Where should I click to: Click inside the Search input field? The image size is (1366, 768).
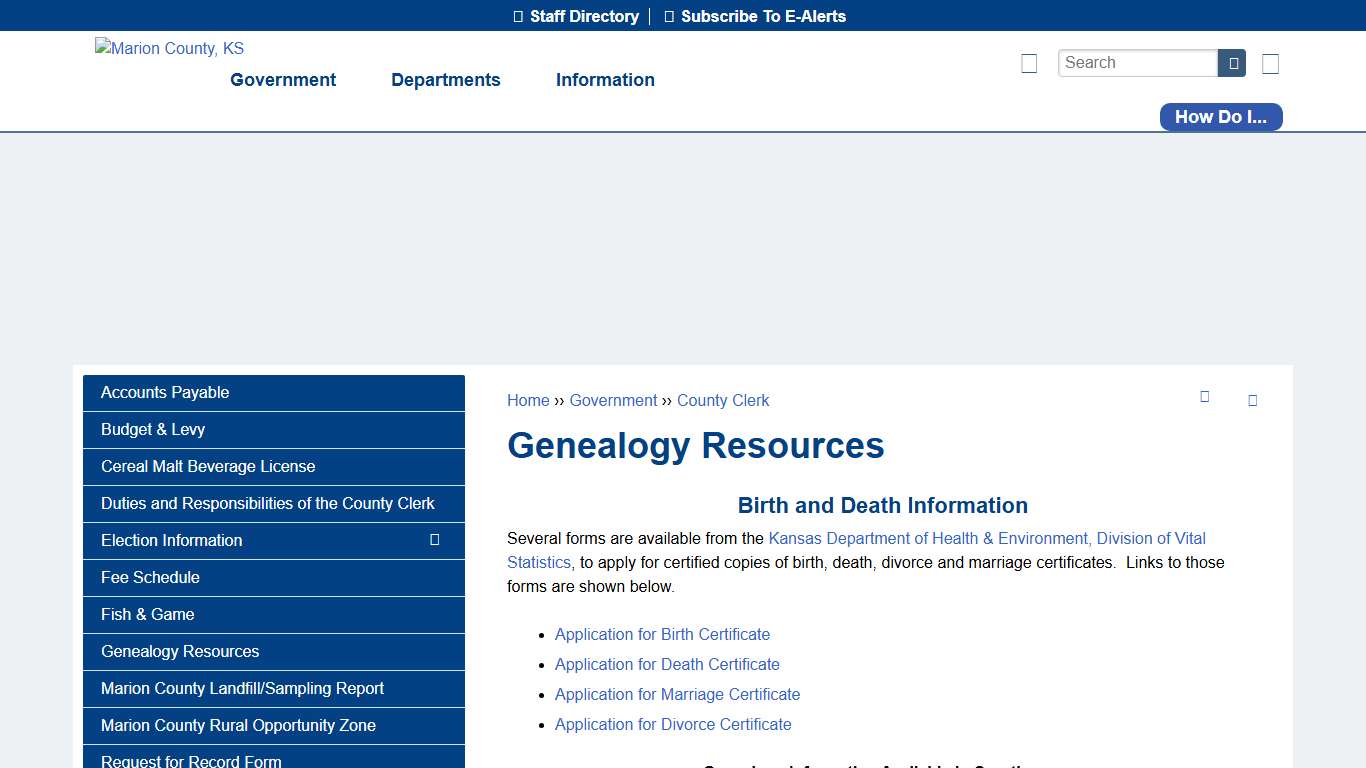(1137, 62)
